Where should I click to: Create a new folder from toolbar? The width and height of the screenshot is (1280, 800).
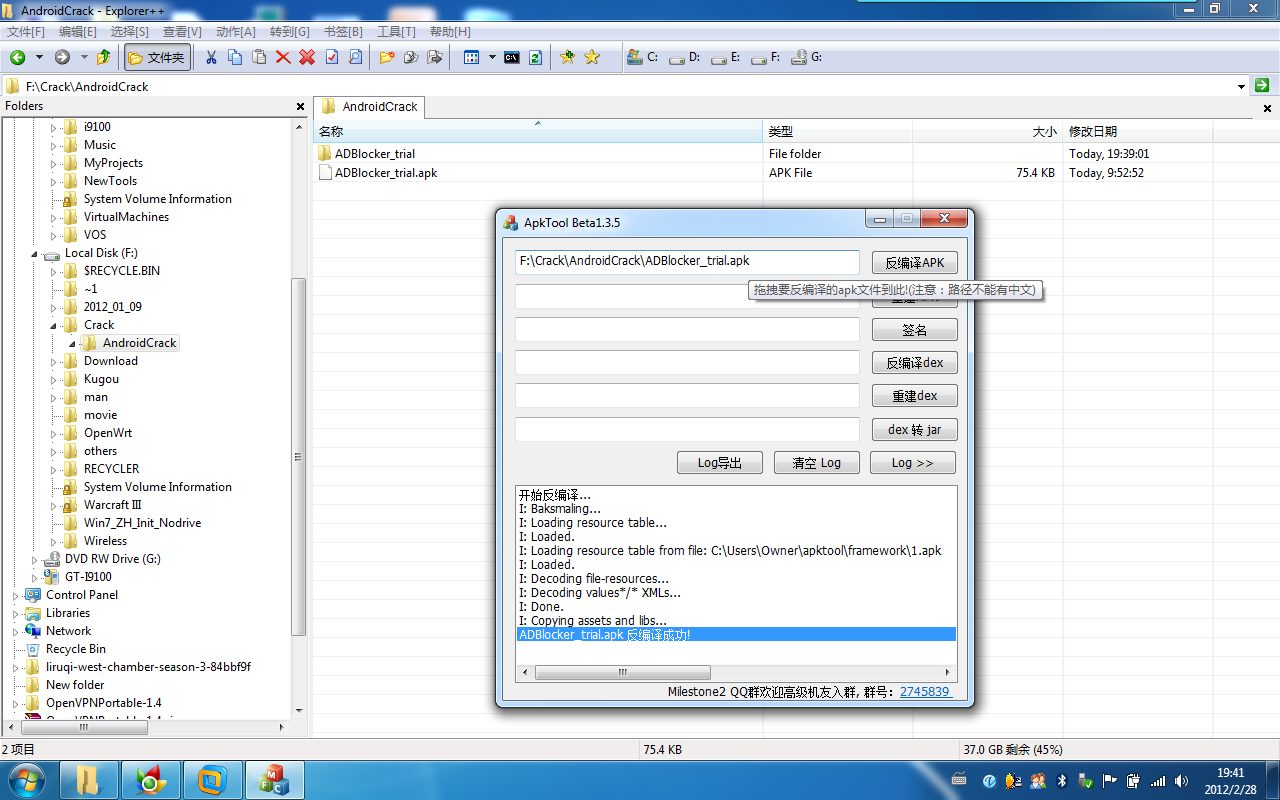[386, 58]
